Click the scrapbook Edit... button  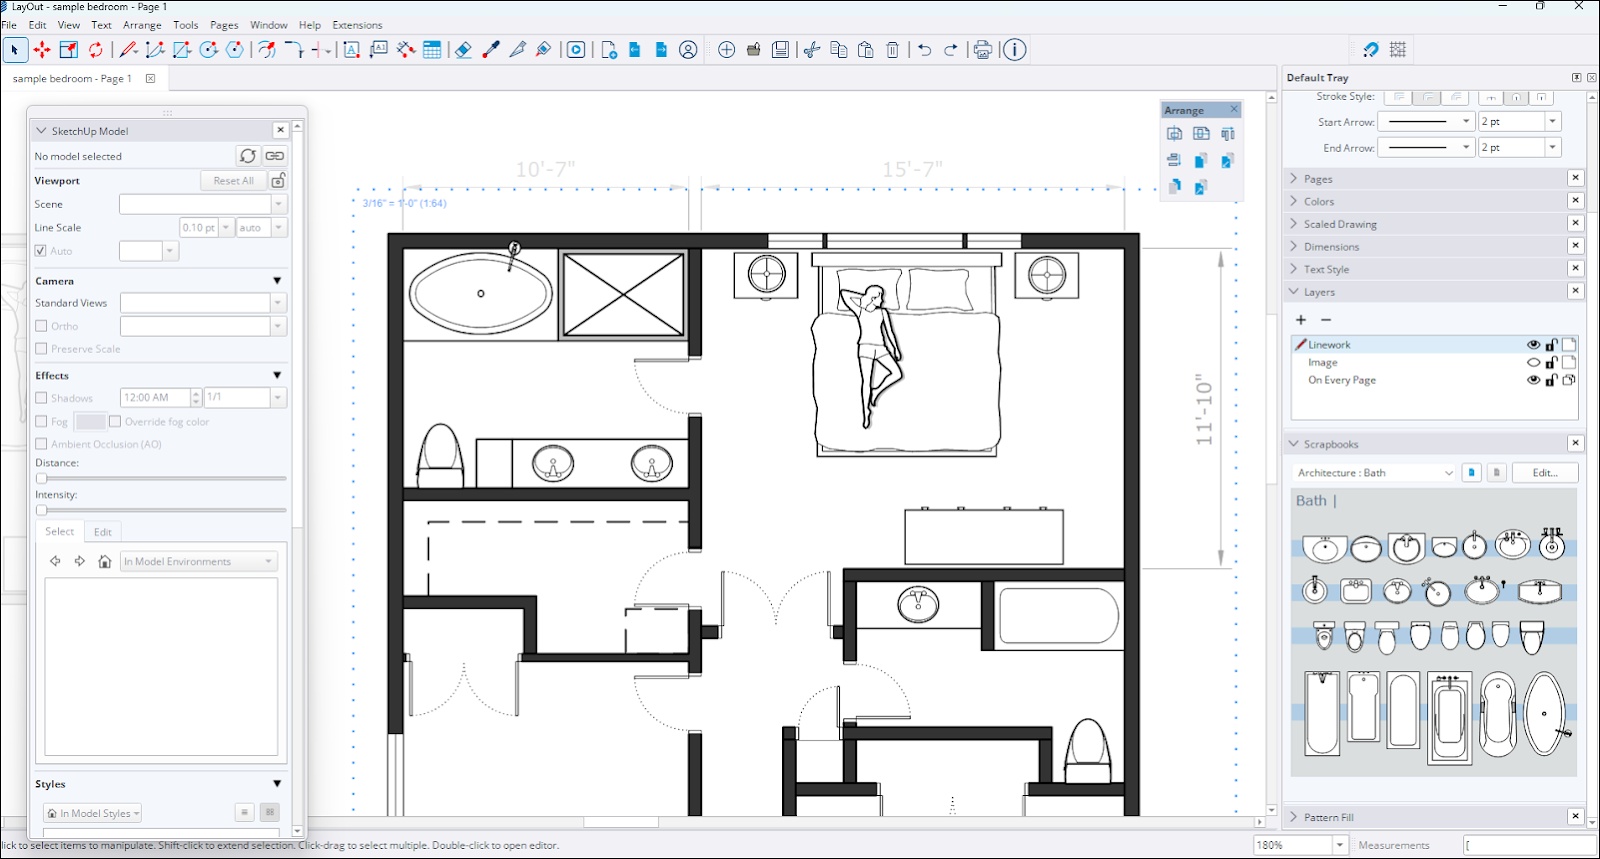[1544, 473]
